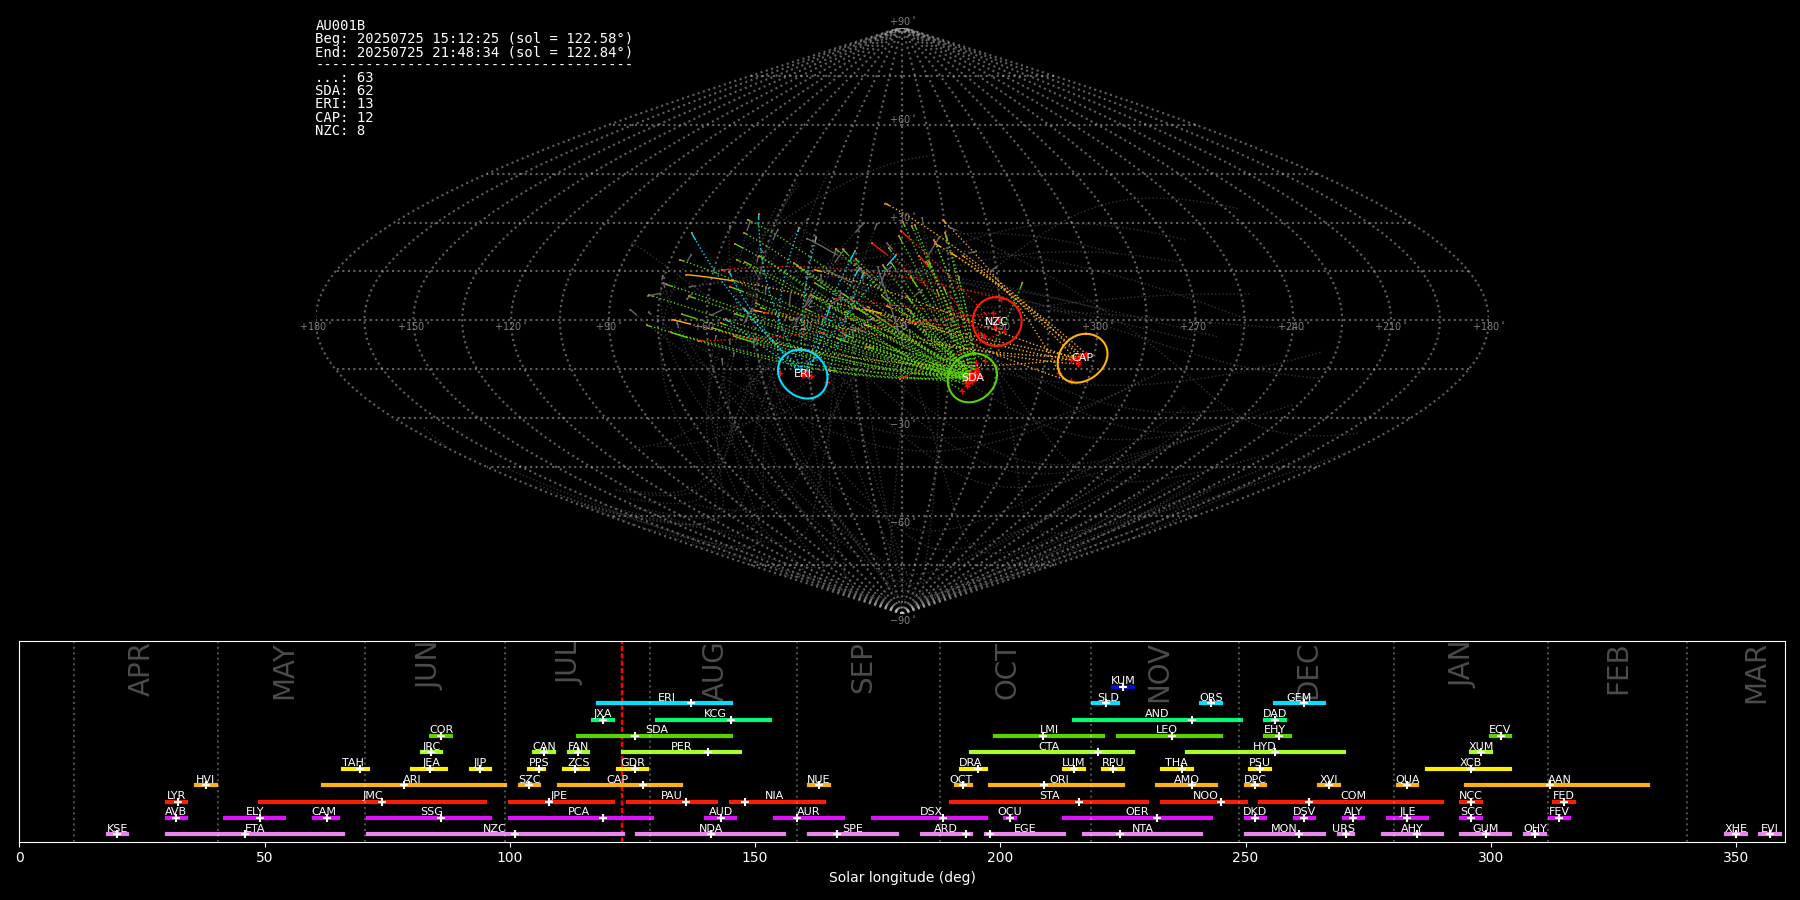Click the −90 latitude label below the map
Image resolution: width=1800 pixels, height=900 pixels.
point(901,621)
